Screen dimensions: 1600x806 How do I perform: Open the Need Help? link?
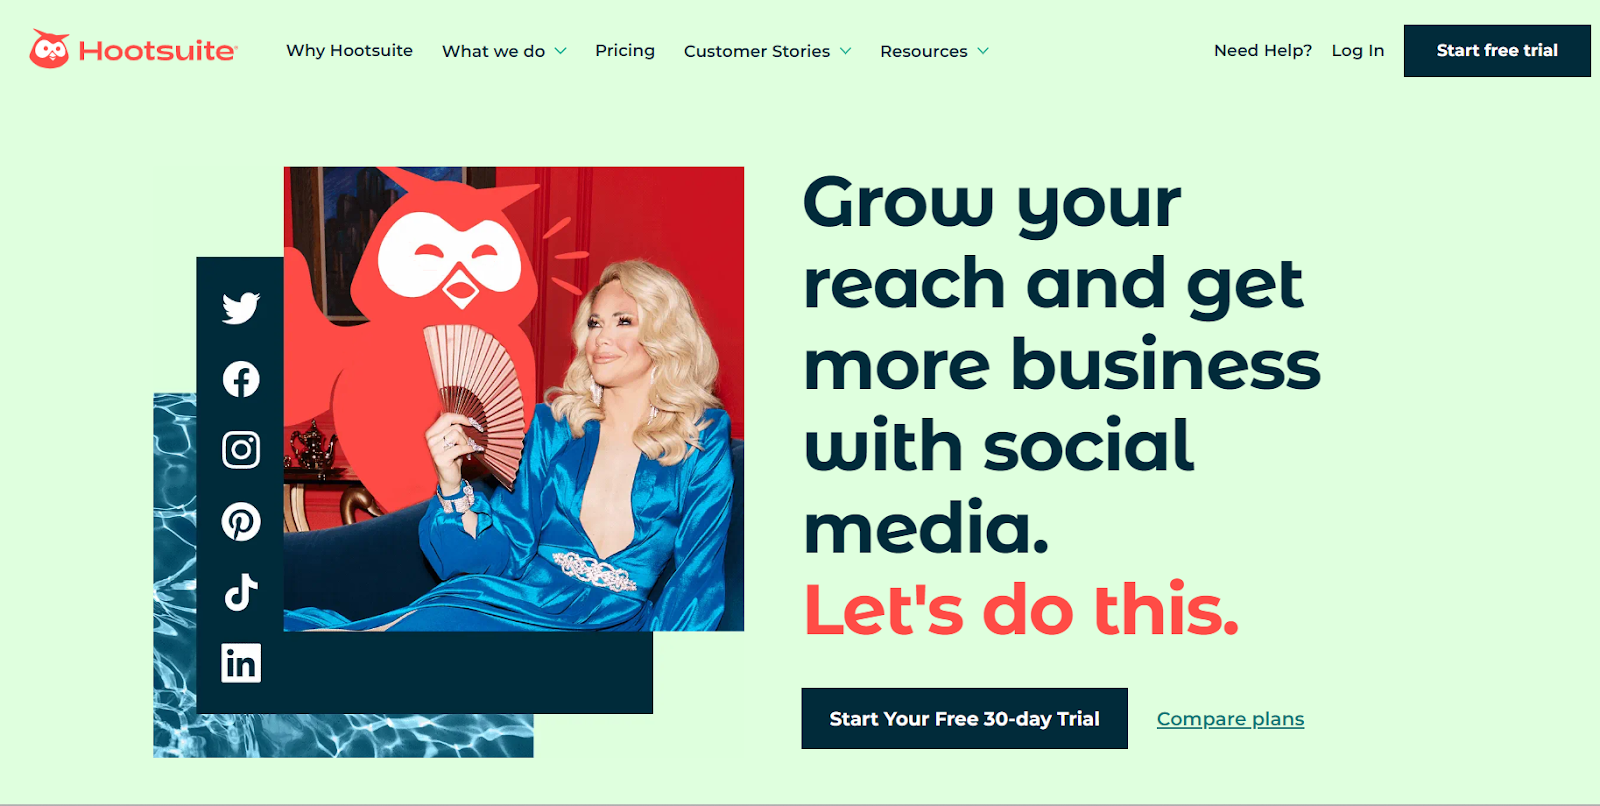click(1263, 50)
